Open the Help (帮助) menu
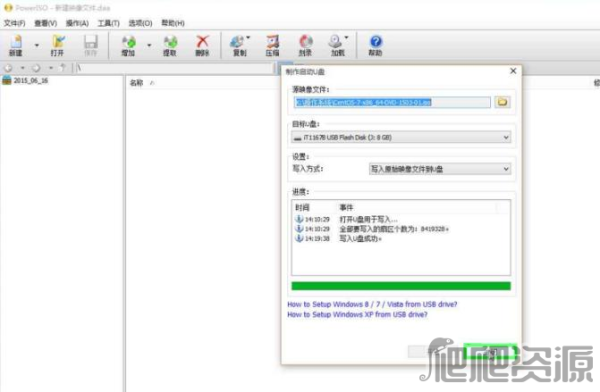This screenshot has height=392, width=600. coord(173,23)
